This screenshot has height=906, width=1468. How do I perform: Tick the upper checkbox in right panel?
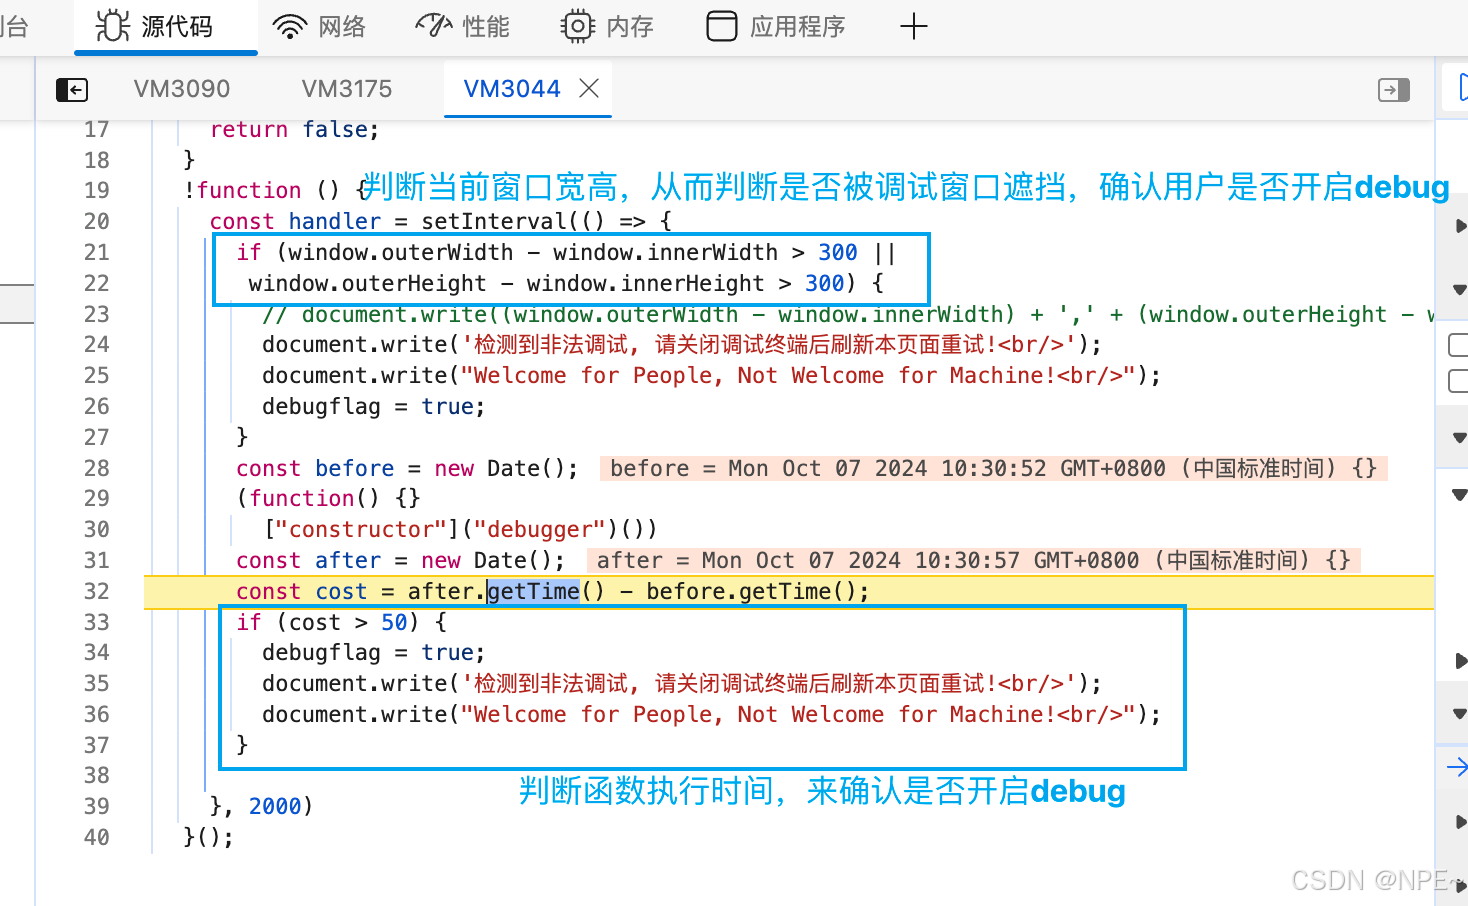click(x=1458, y=345)
